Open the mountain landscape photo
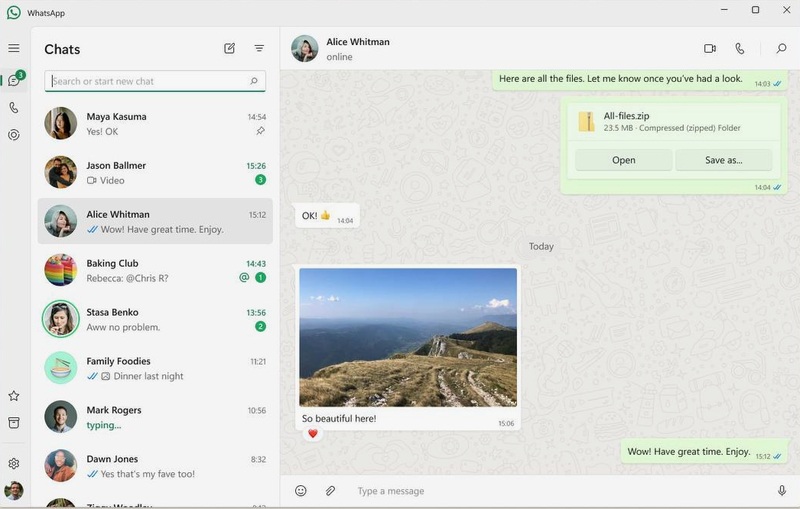The height and width of the screenshot is (509, 800). [x=408, y=337]
